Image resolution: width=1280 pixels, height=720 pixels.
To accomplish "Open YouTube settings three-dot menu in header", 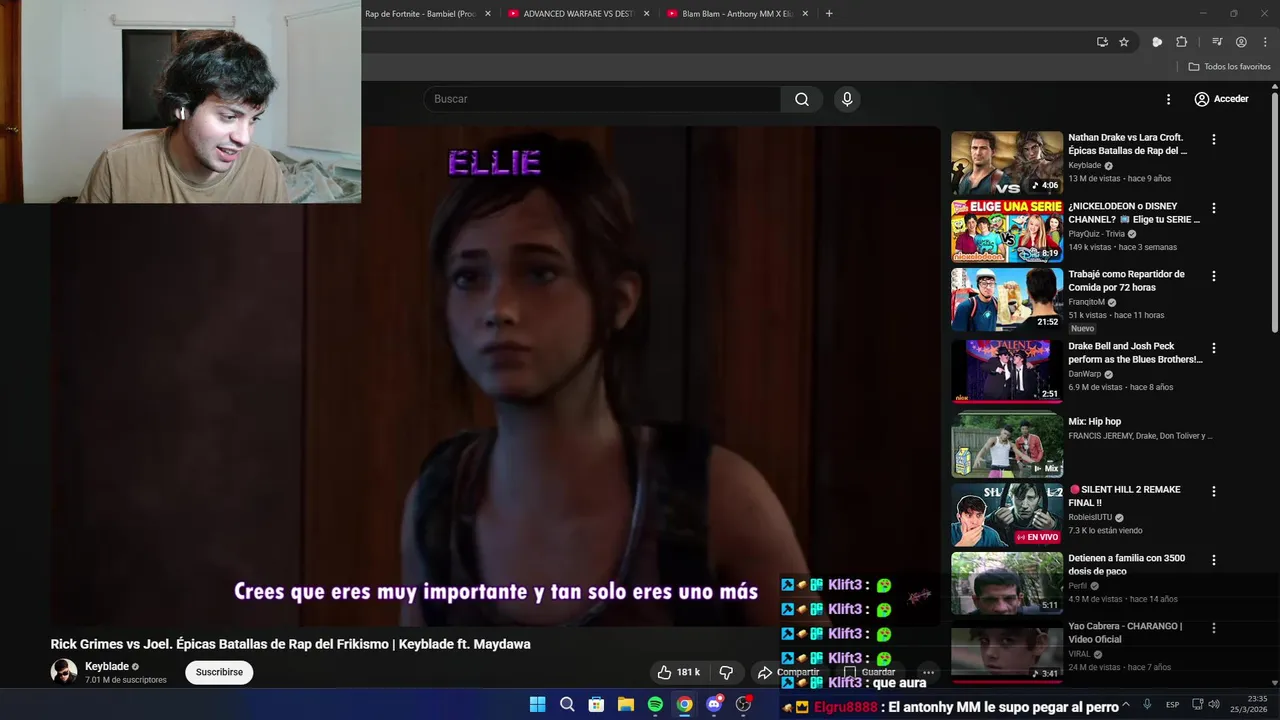I will [x=1168, y=99].
